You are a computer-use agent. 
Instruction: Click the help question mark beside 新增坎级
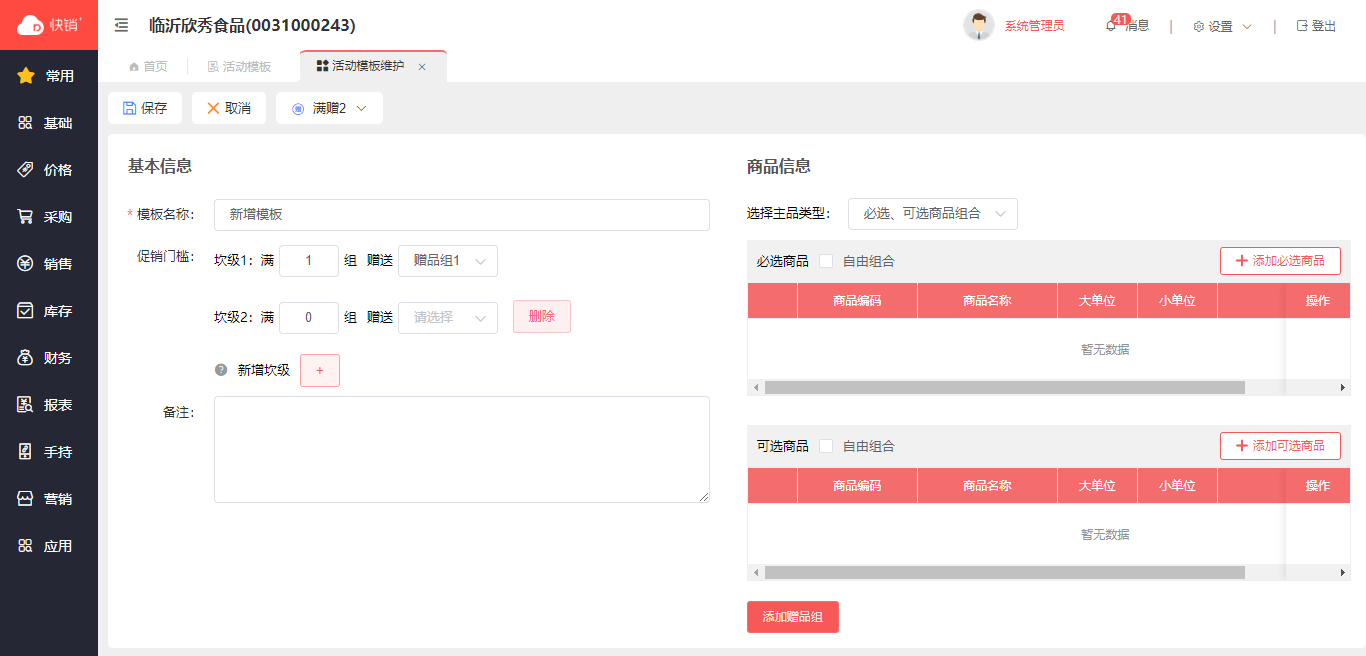[221, 370]
